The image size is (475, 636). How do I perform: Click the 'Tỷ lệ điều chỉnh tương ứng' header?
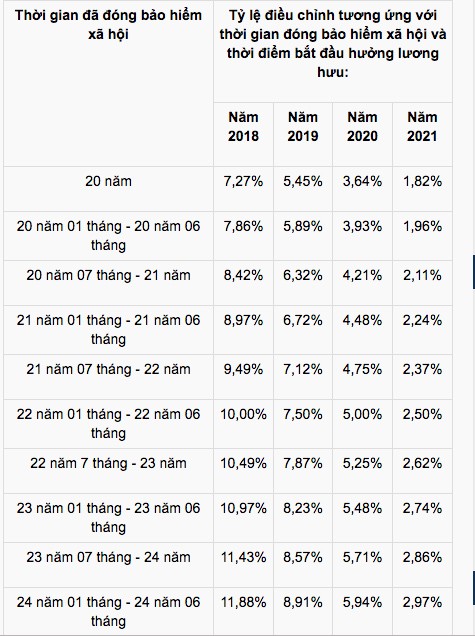click(x=333, y=44)
